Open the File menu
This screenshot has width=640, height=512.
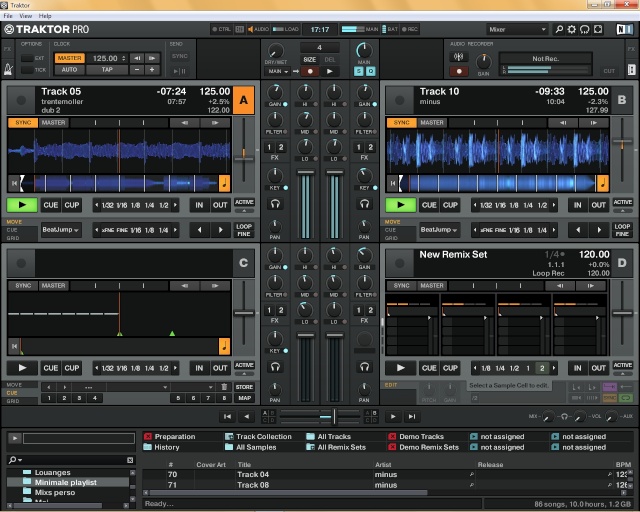coord(8,16)
